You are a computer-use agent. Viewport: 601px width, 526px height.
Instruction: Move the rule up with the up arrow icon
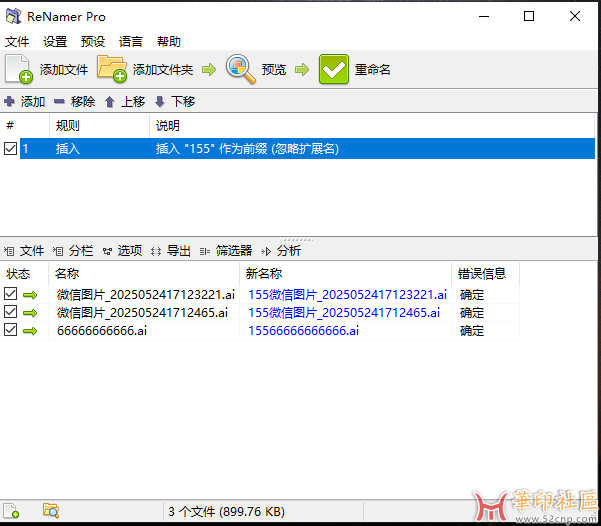click(110, 102)
